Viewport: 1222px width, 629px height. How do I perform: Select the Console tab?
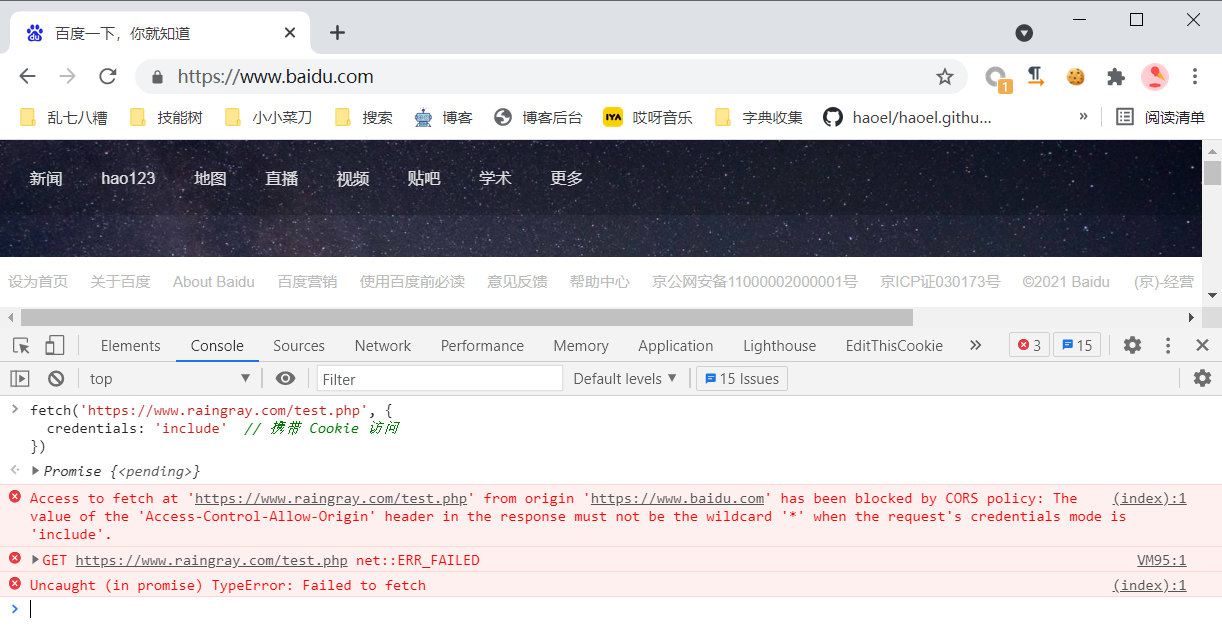tap(217, 345)
